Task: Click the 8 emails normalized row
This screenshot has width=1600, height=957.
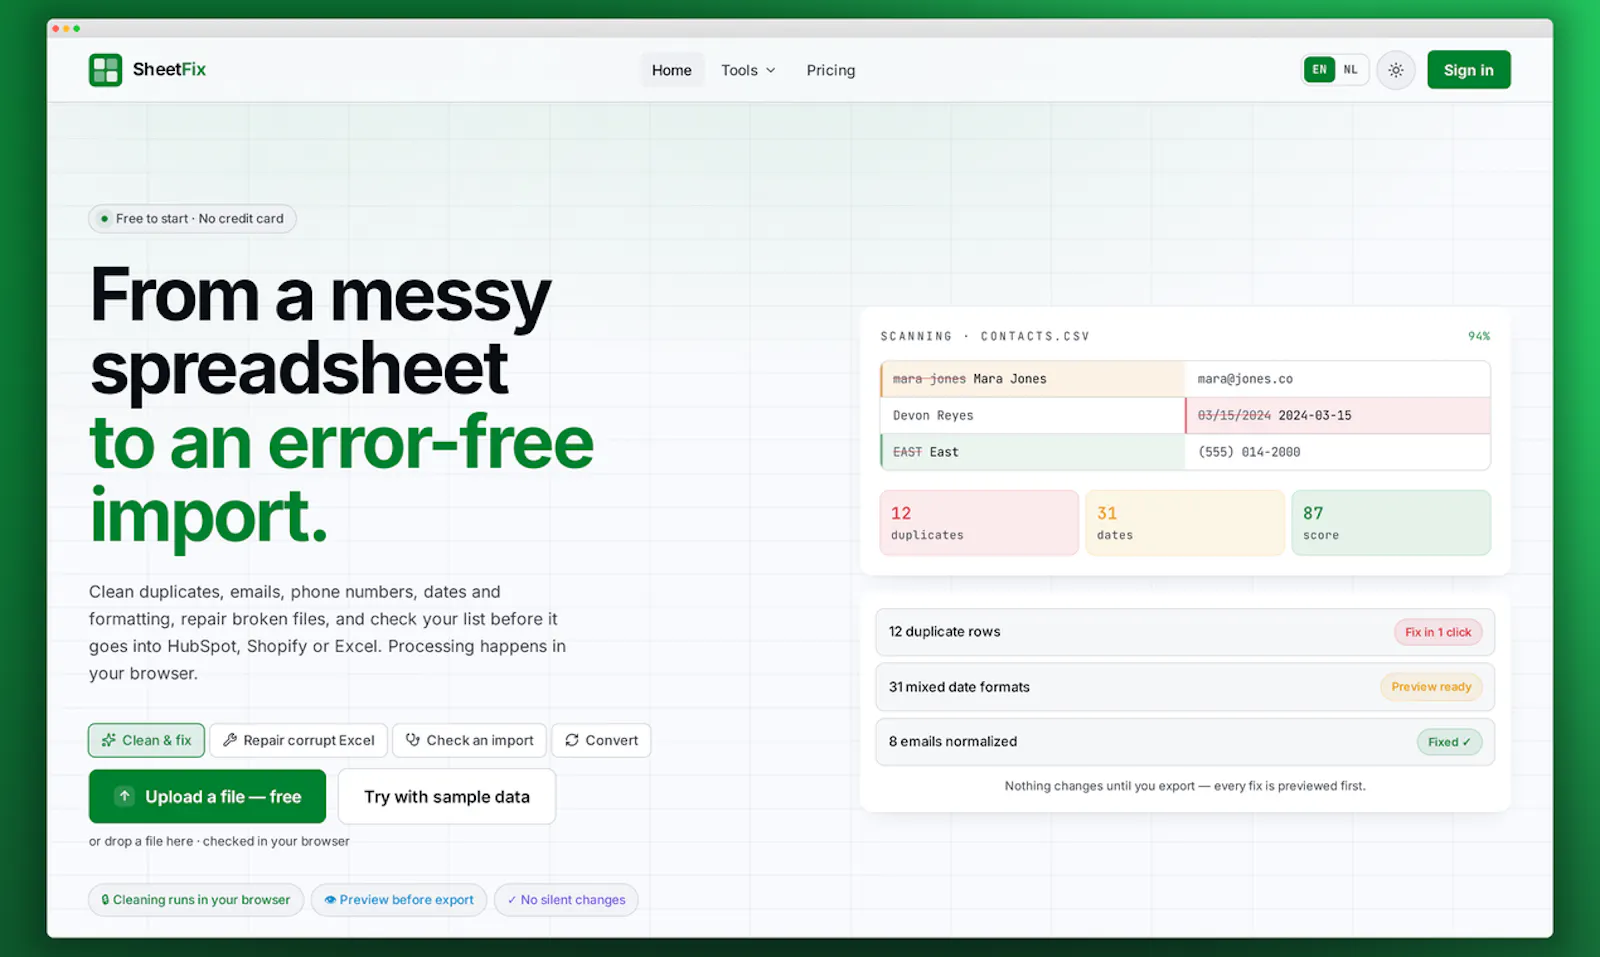Action: click(1185, 742)
